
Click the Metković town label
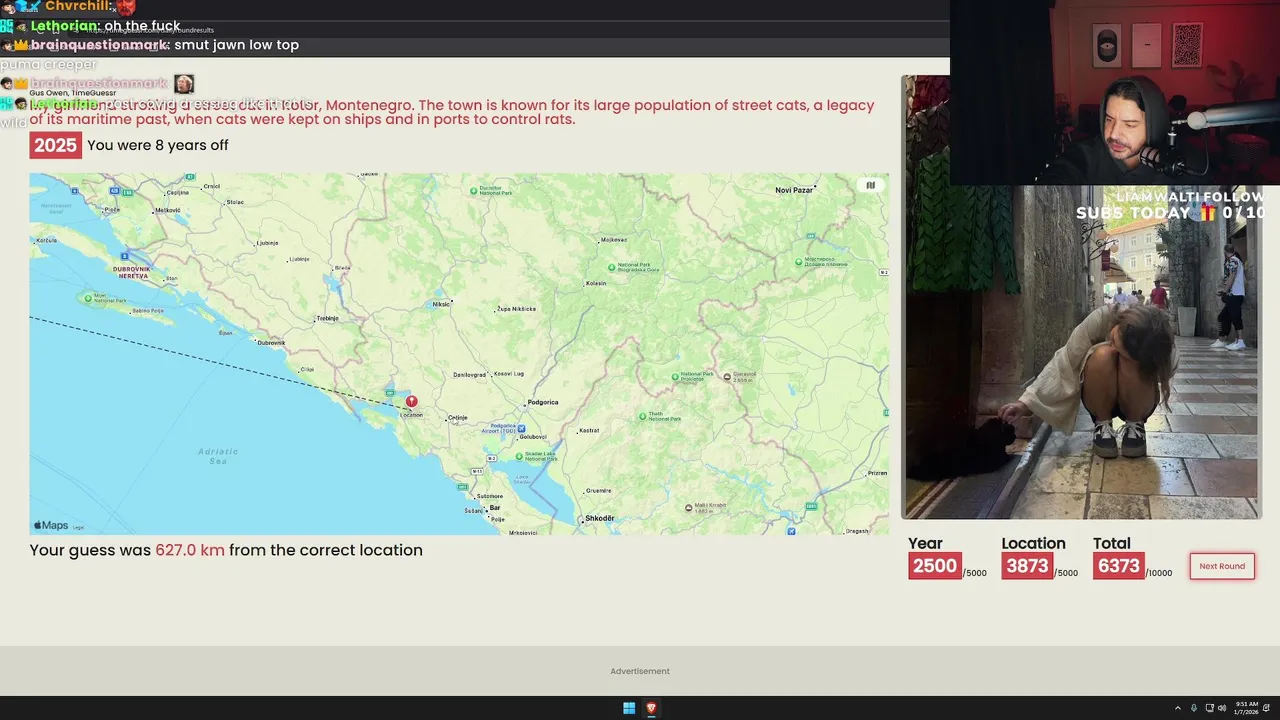click(x=168, y=210)
